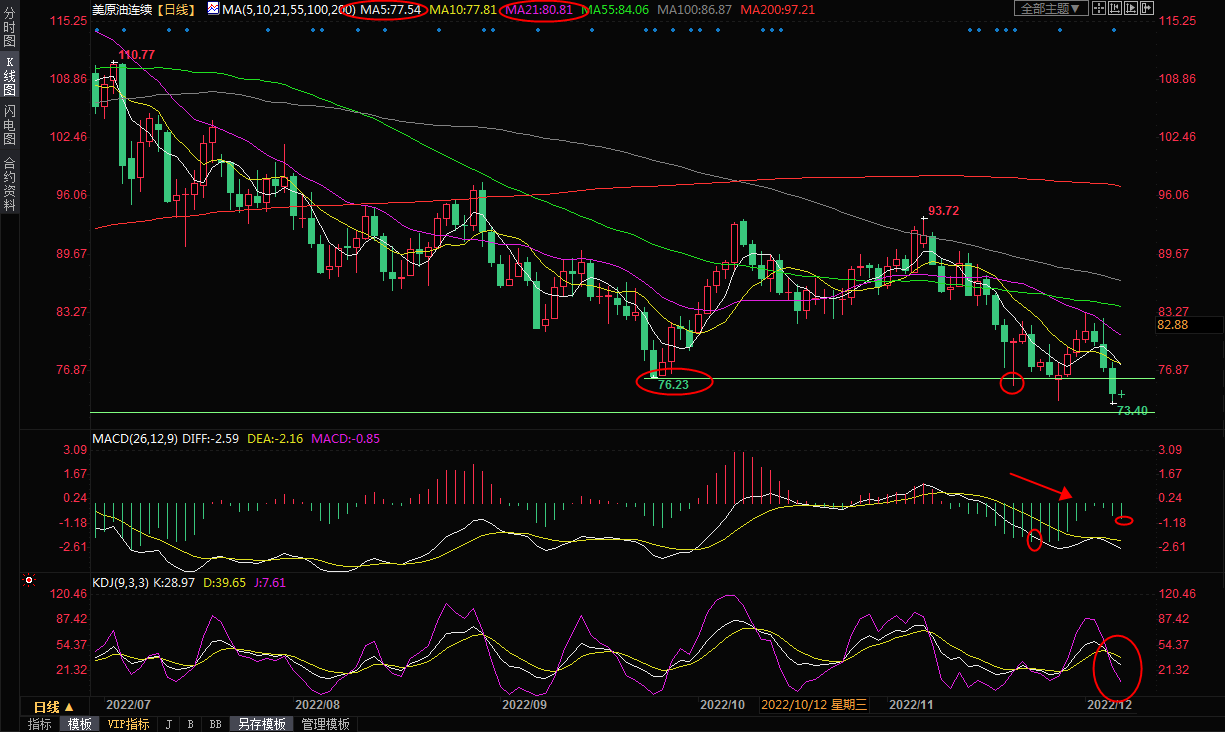Click the 2022/10/12 星期三 date marker
The height and width of the screenshot is (732, 1225).
[815, 705]
